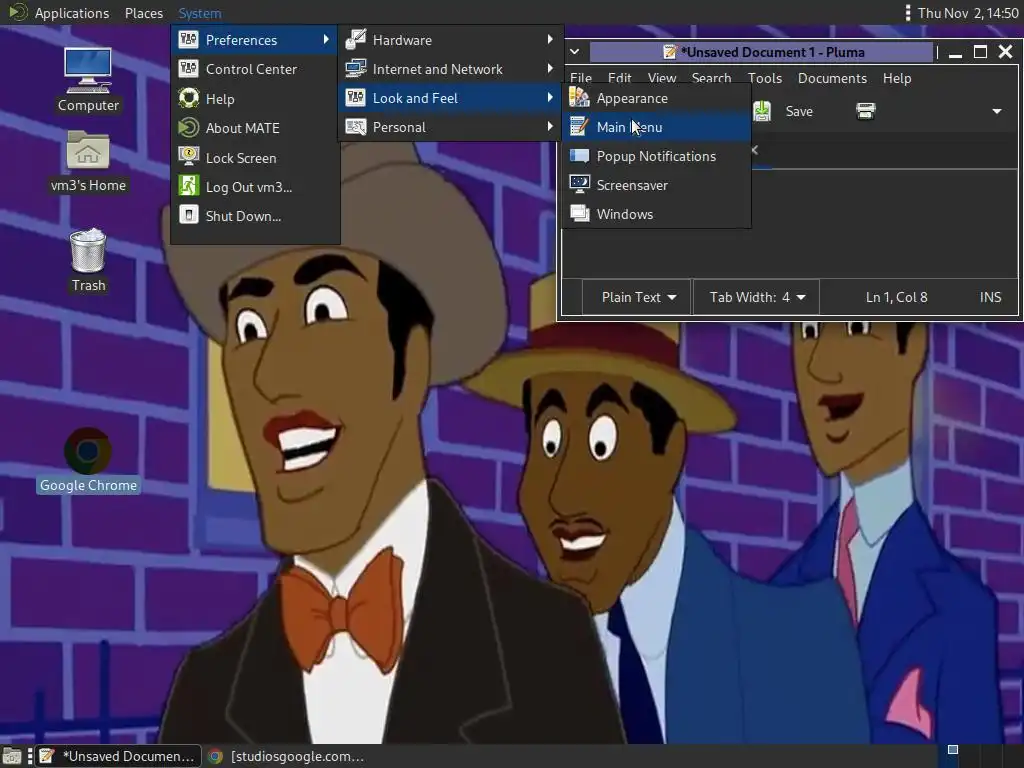Click the Help lifebuoy icon

[189, 98]
